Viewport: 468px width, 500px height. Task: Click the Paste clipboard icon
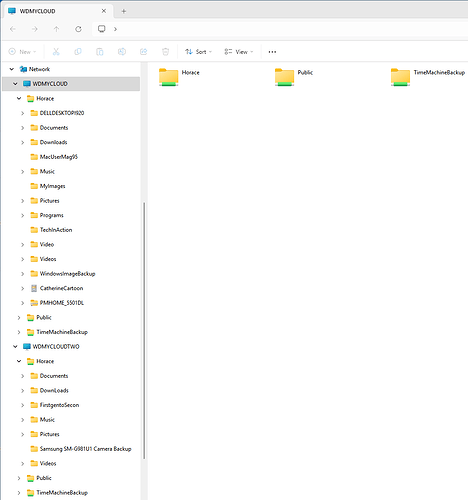100,52
